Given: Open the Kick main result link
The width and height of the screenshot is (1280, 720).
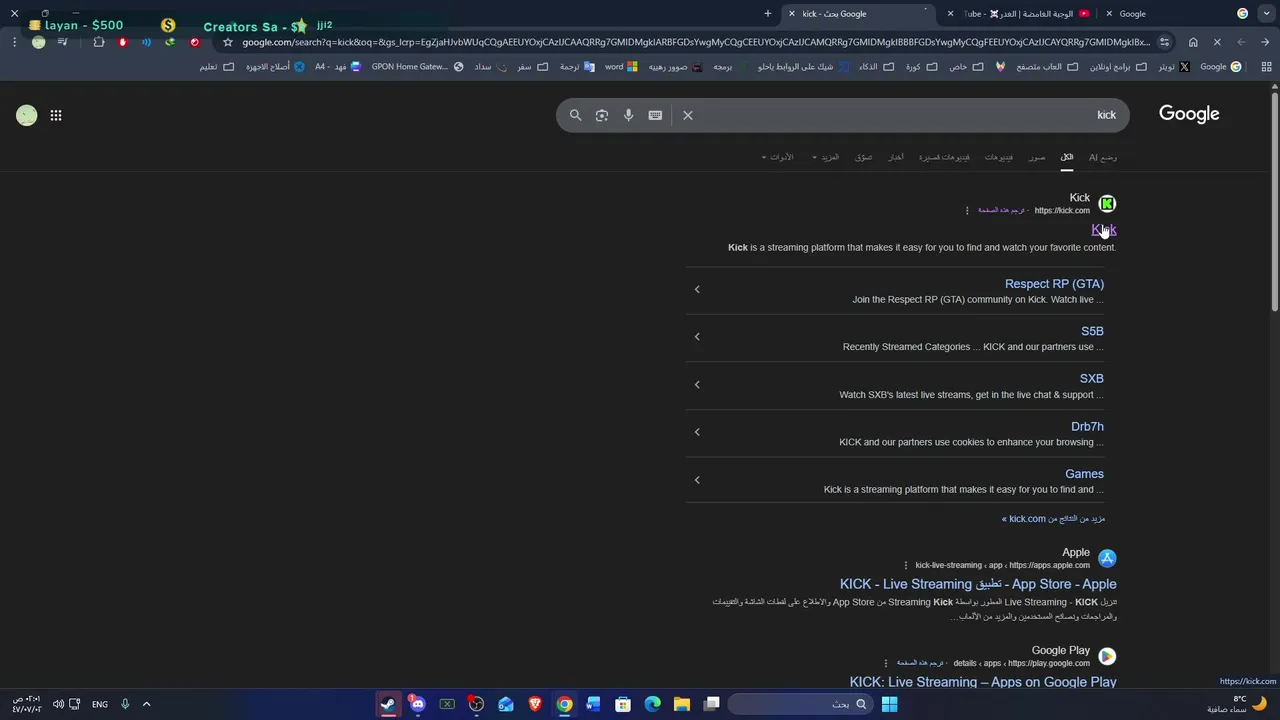Looking at the screenshot, I should point(1103,230).
